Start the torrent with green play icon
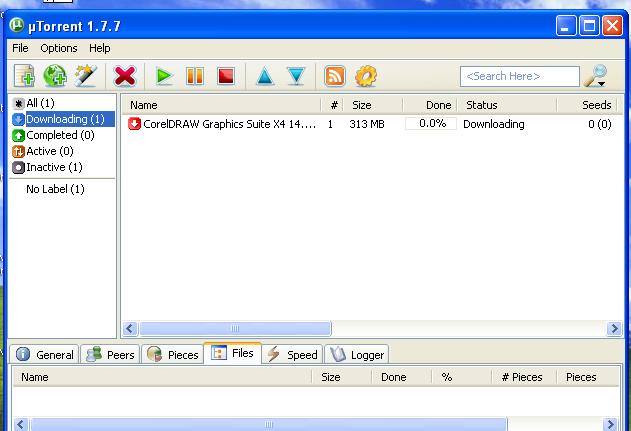 click(163, 76)
